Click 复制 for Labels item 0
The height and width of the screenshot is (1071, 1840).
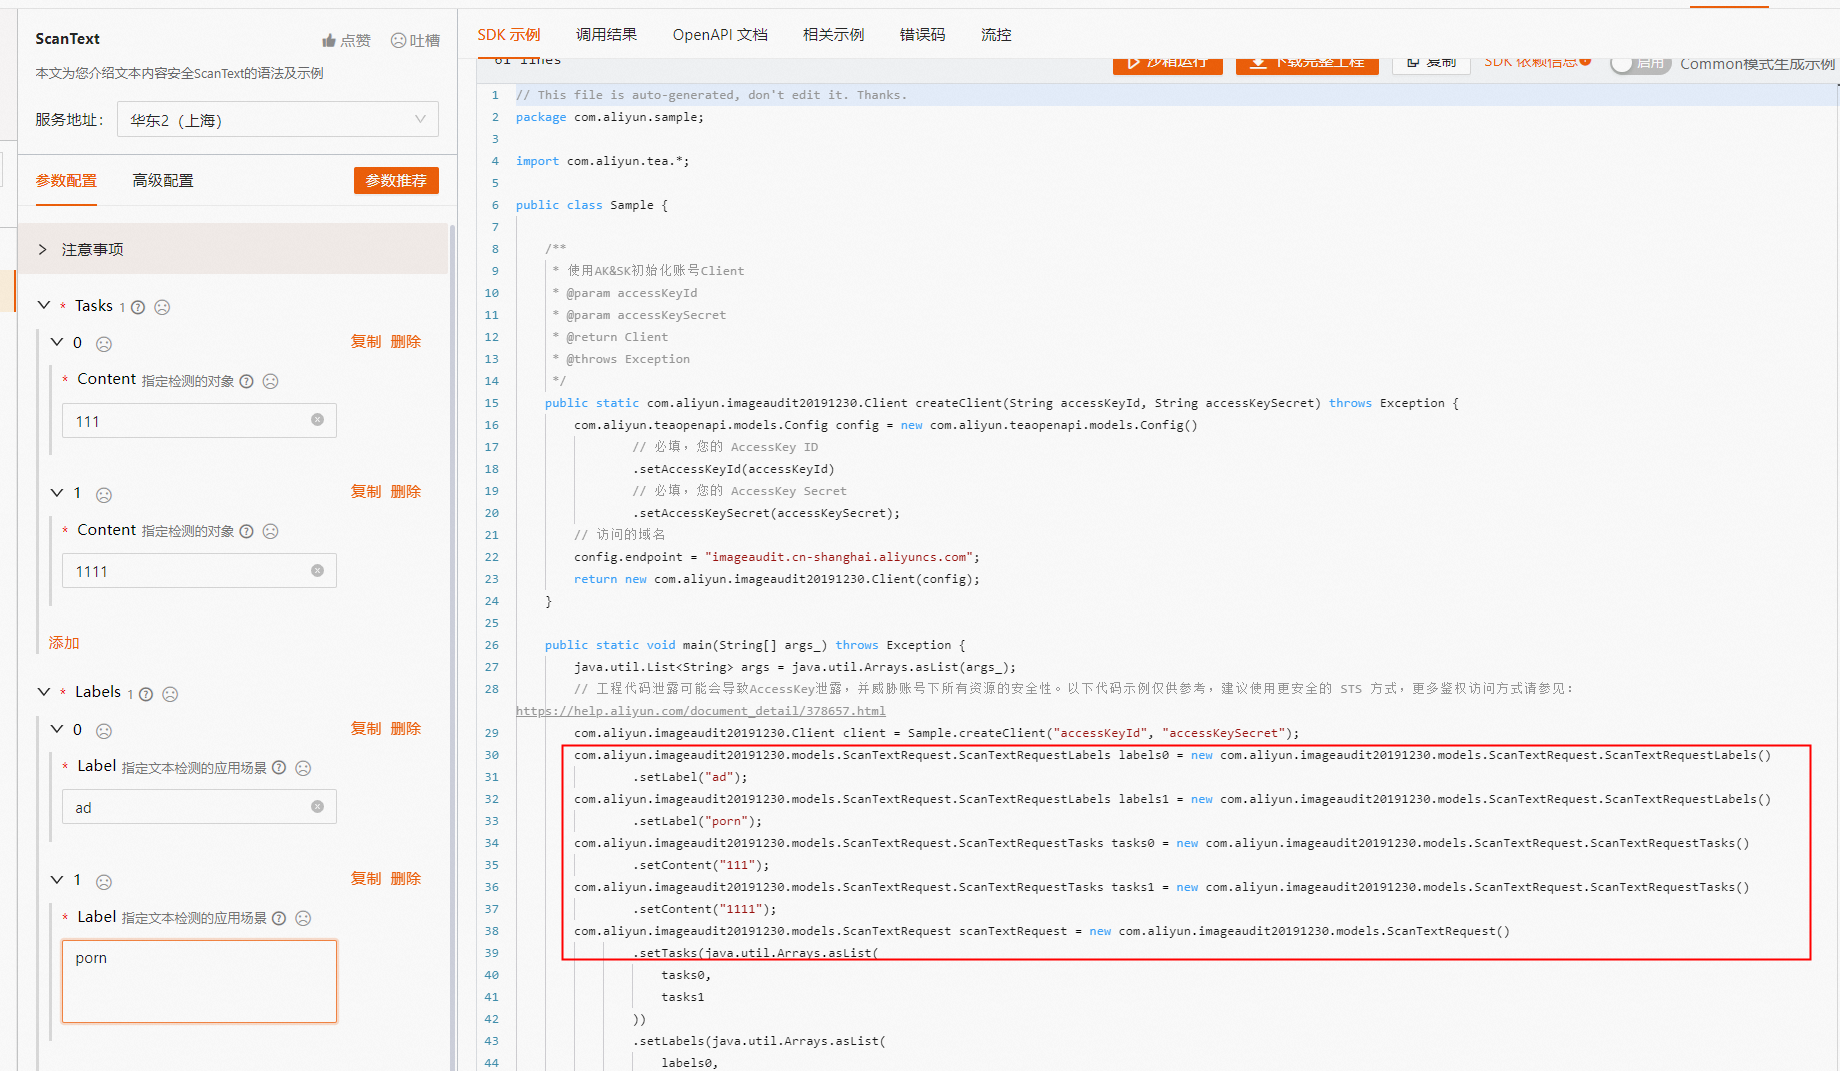(x=366, y=729)
